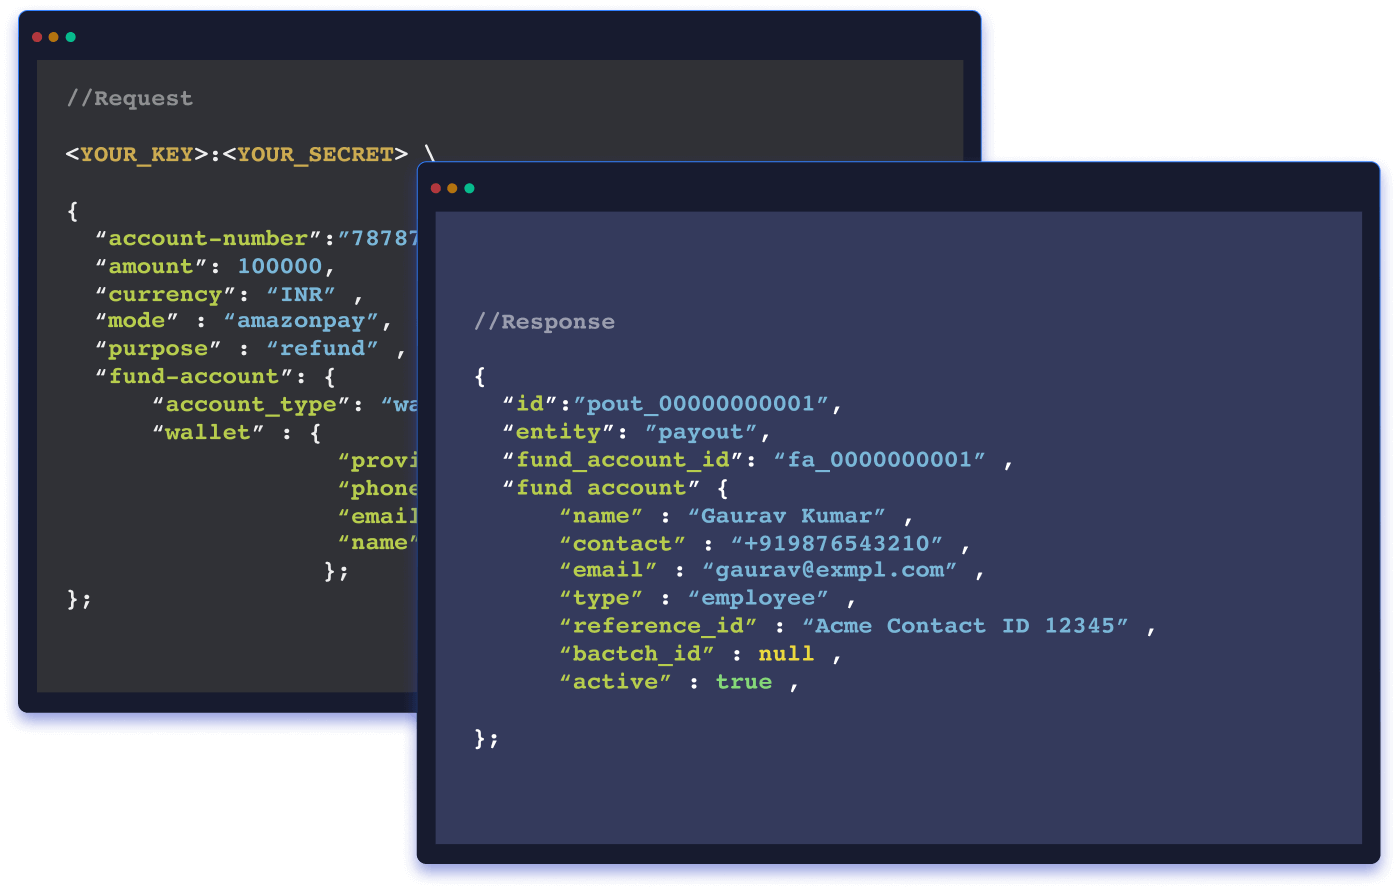1396x888 pixels.
Task: Click the red close dot on Request window
Action: click(37, 37)
